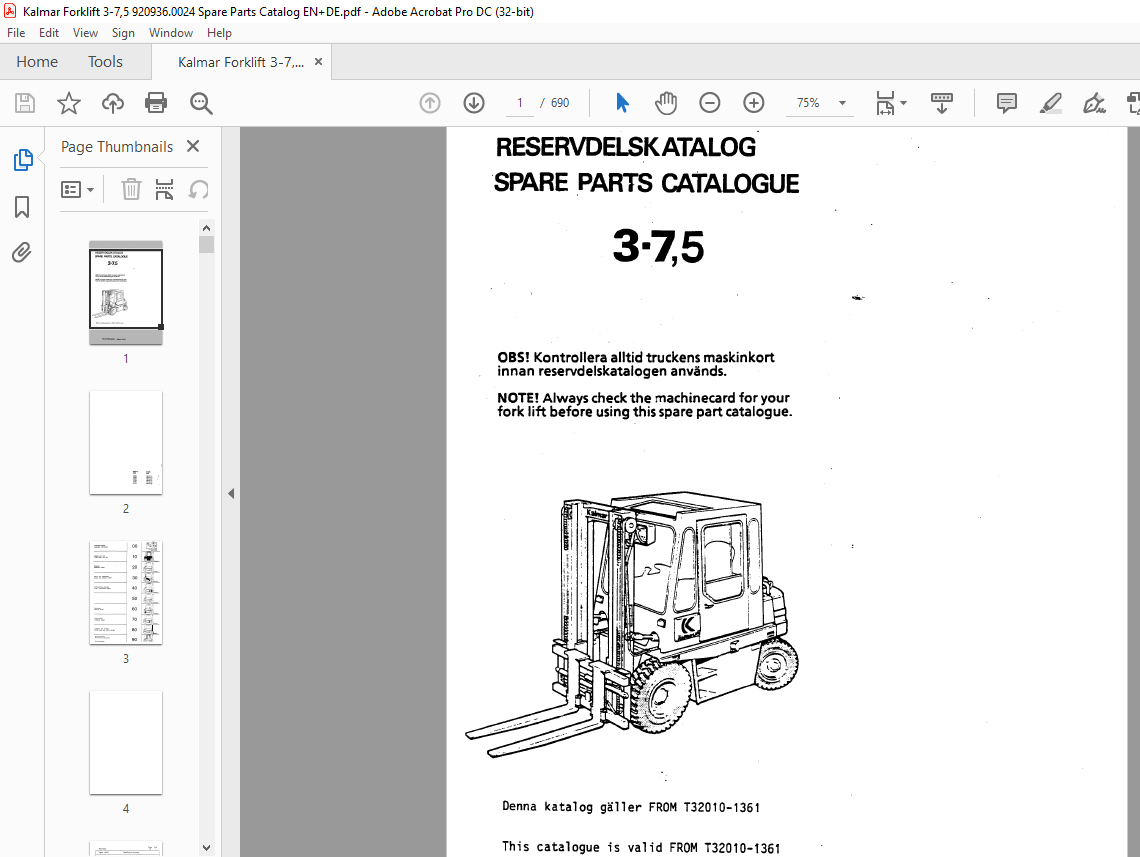Click the trash icon in the thumbnails panel
Viewport: 1140px width, 857px height.
tap(131, 190)
